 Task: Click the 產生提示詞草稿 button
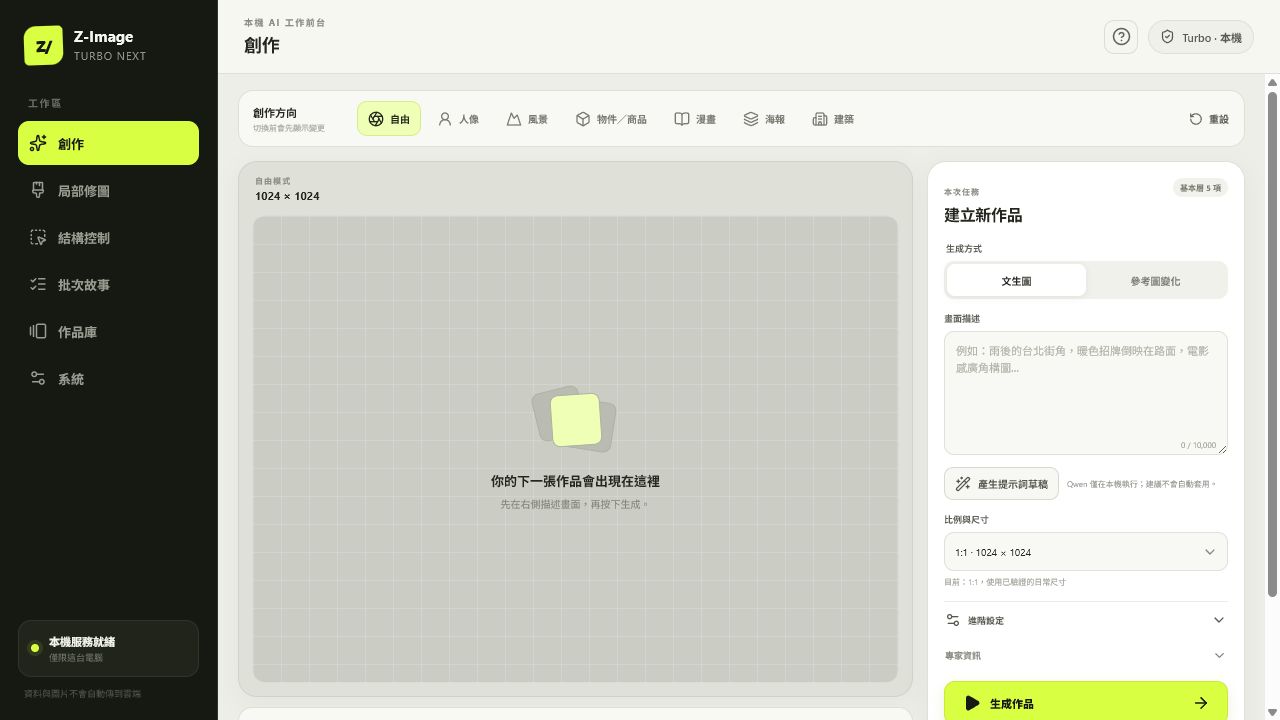point(1001,484)
